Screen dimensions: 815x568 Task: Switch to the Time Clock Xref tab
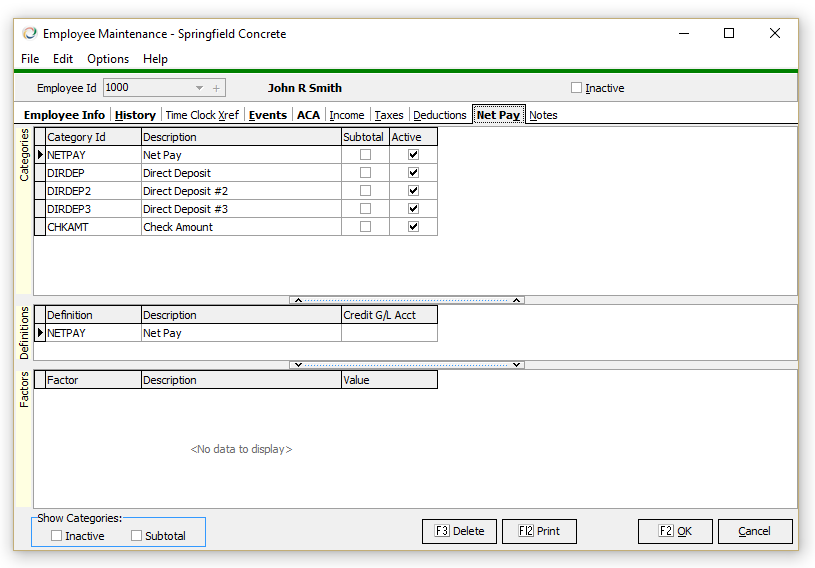(202, 115)
